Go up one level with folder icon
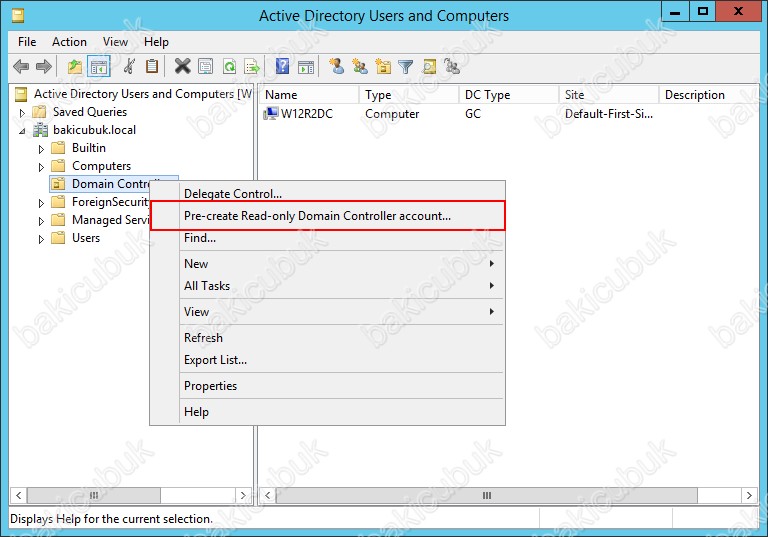Screen dimensions: 768x537 [74, 66]
